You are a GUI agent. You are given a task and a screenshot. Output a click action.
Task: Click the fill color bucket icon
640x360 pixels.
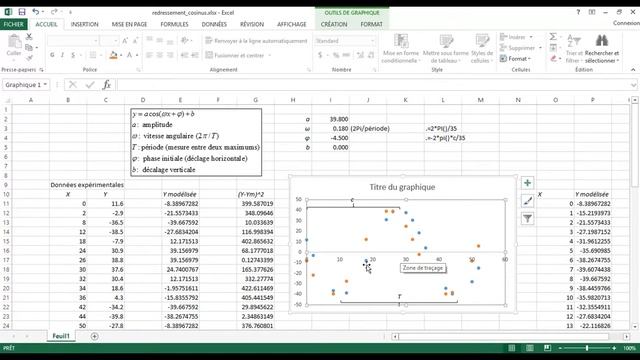[113, 55]
